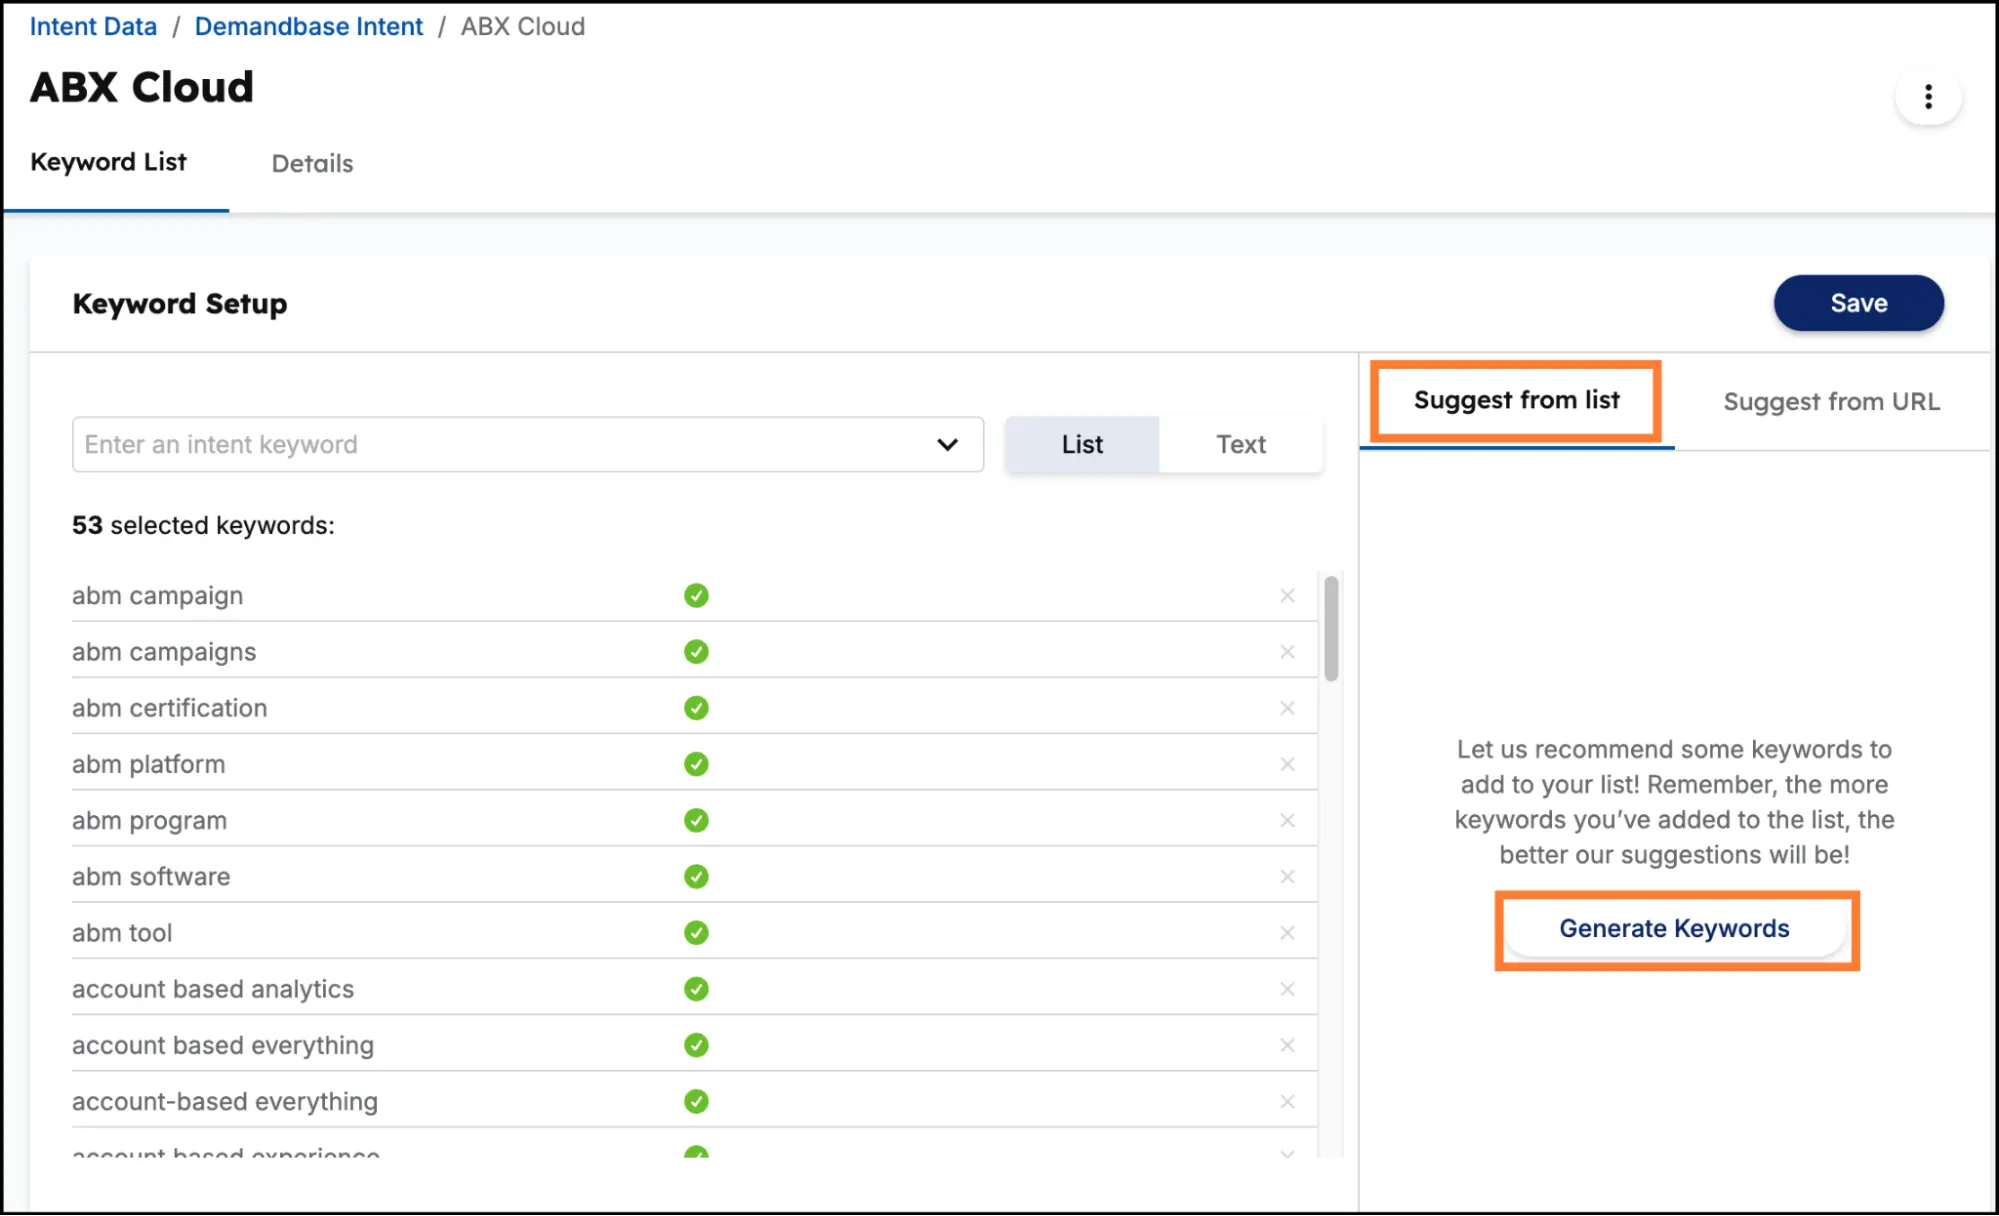Go to Demandbase Intent breadcrumb link
The width and height of the screenshot is (1999, 1216).
pyautogui.click(x=308, y=27)
